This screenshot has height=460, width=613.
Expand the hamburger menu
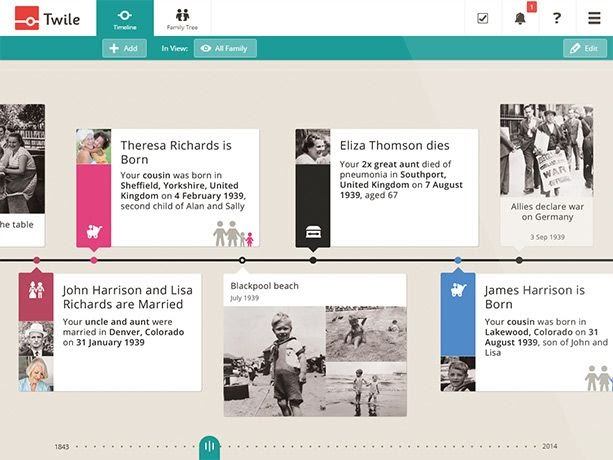coord(595,18)
